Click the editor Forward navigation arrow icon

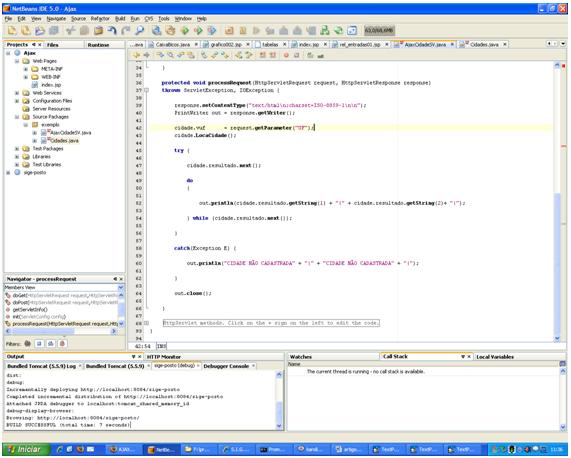[x=146, y=55]
